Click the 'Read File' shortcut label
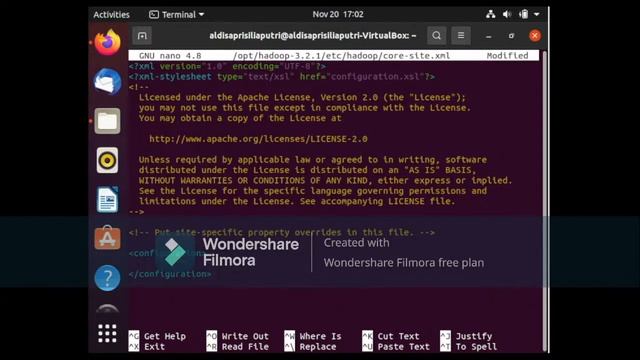 pos(245,347)
